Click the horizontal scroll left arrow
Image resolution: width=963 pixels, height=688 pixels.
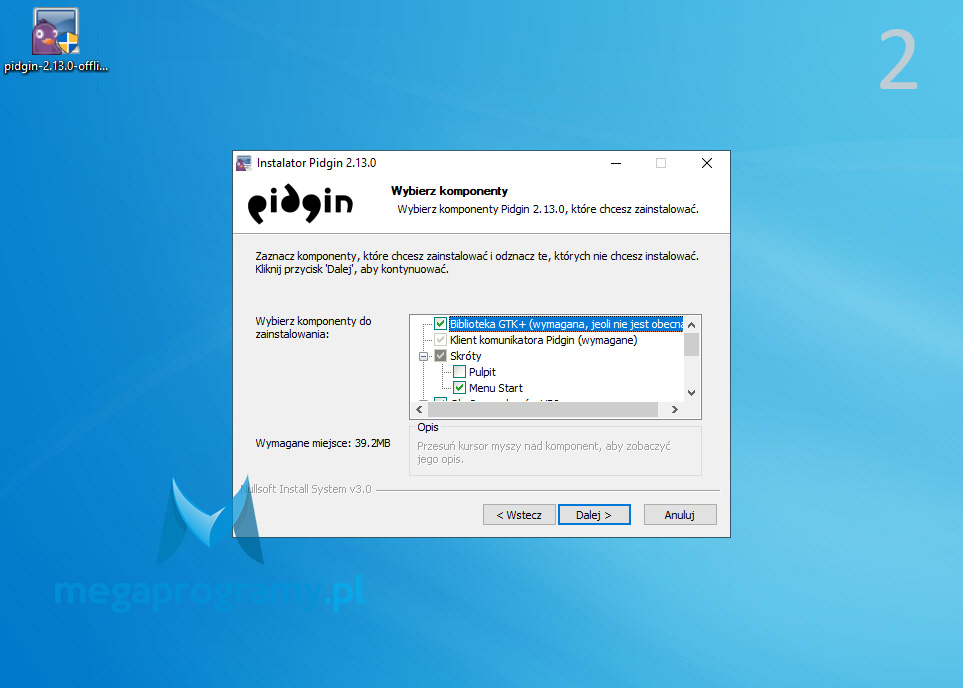(x=419, y=409)
